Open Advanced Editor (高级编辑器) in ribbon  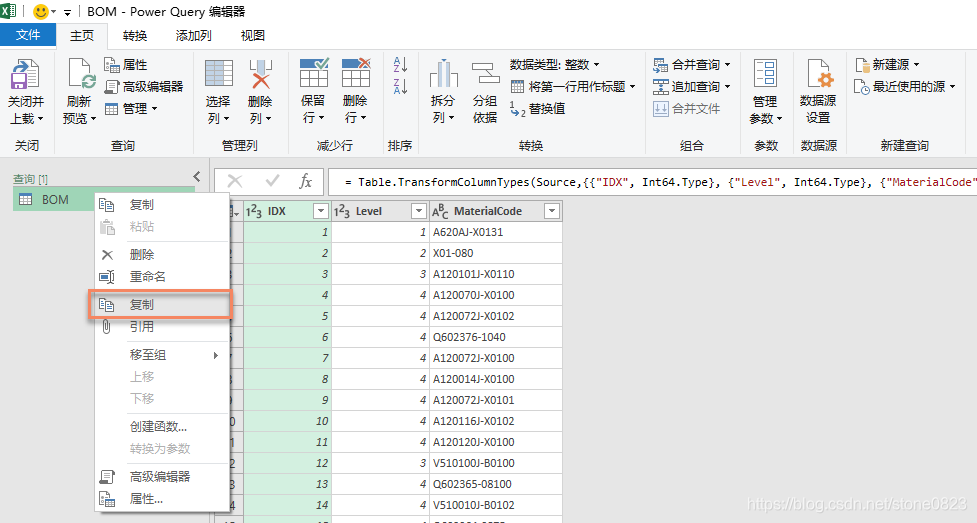(144, 86)
